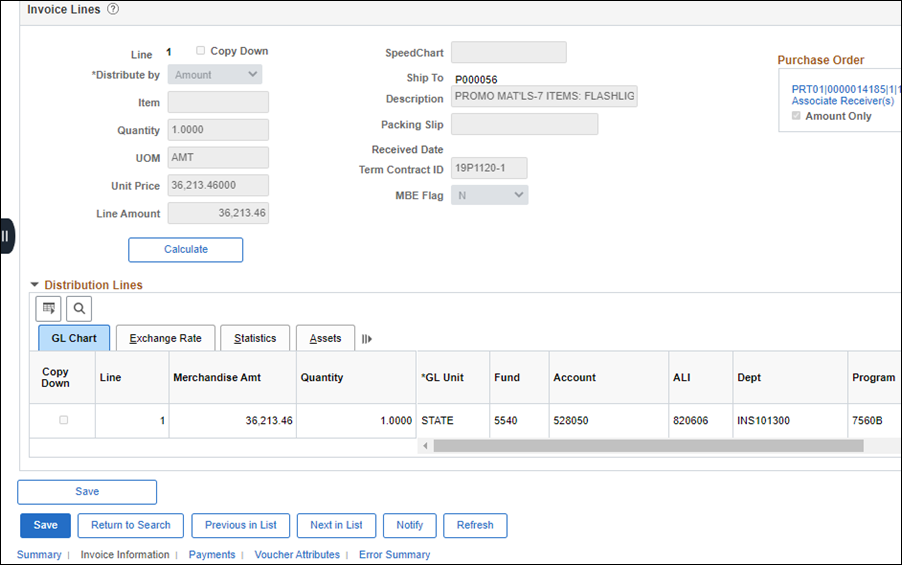Click the magnifier find icon in Distribution Lines

(79, 309)
